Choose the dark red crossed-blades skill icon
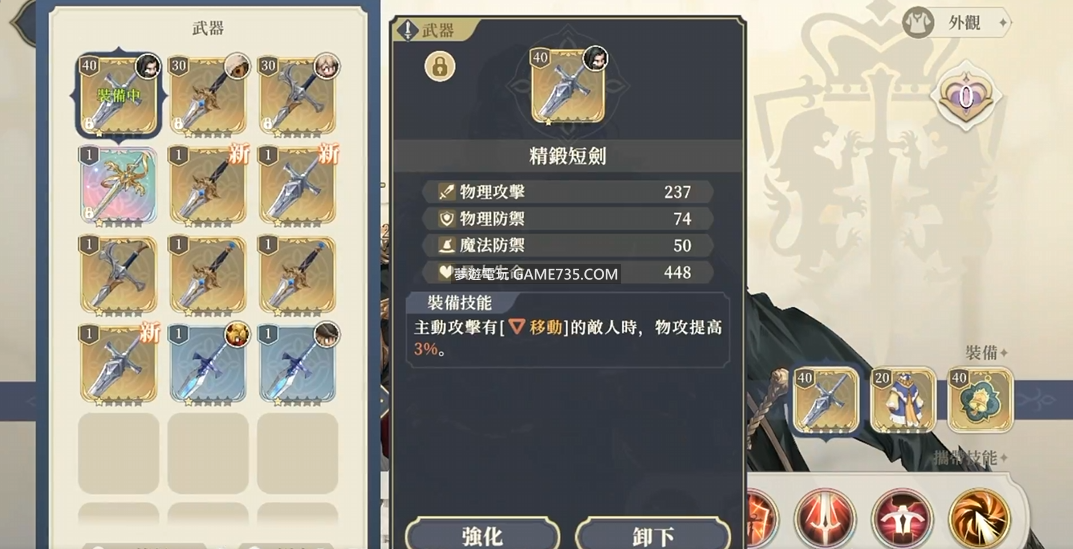1073x549 pixels. [x=903, y=518]
